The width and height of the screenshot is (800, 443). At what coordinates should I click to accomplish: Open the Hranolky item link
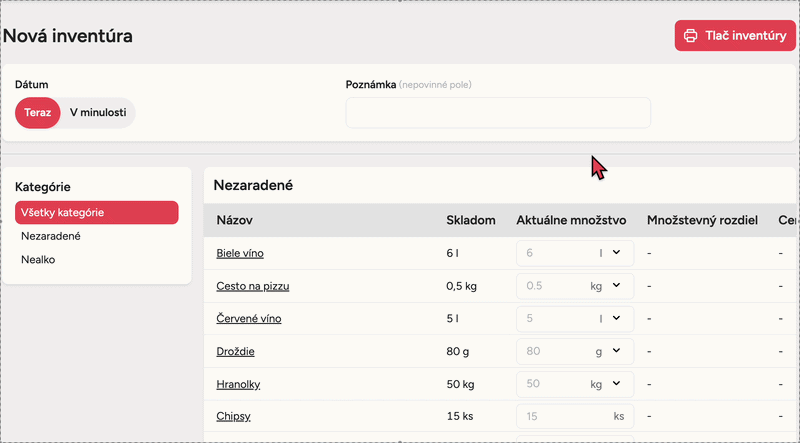tap(241, 383)
